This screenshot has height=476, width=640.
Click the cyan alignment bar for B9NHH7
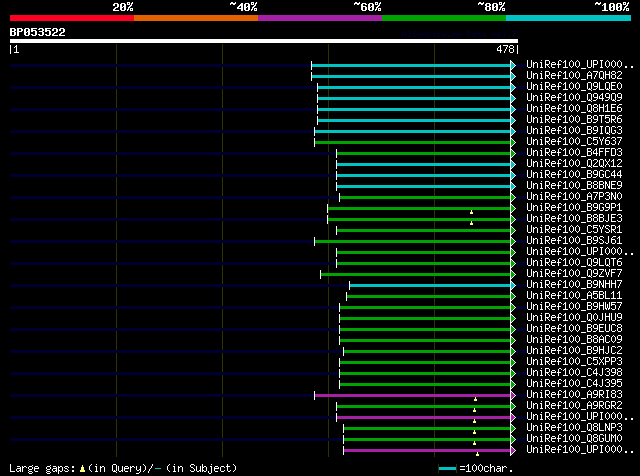coord(430,285)
